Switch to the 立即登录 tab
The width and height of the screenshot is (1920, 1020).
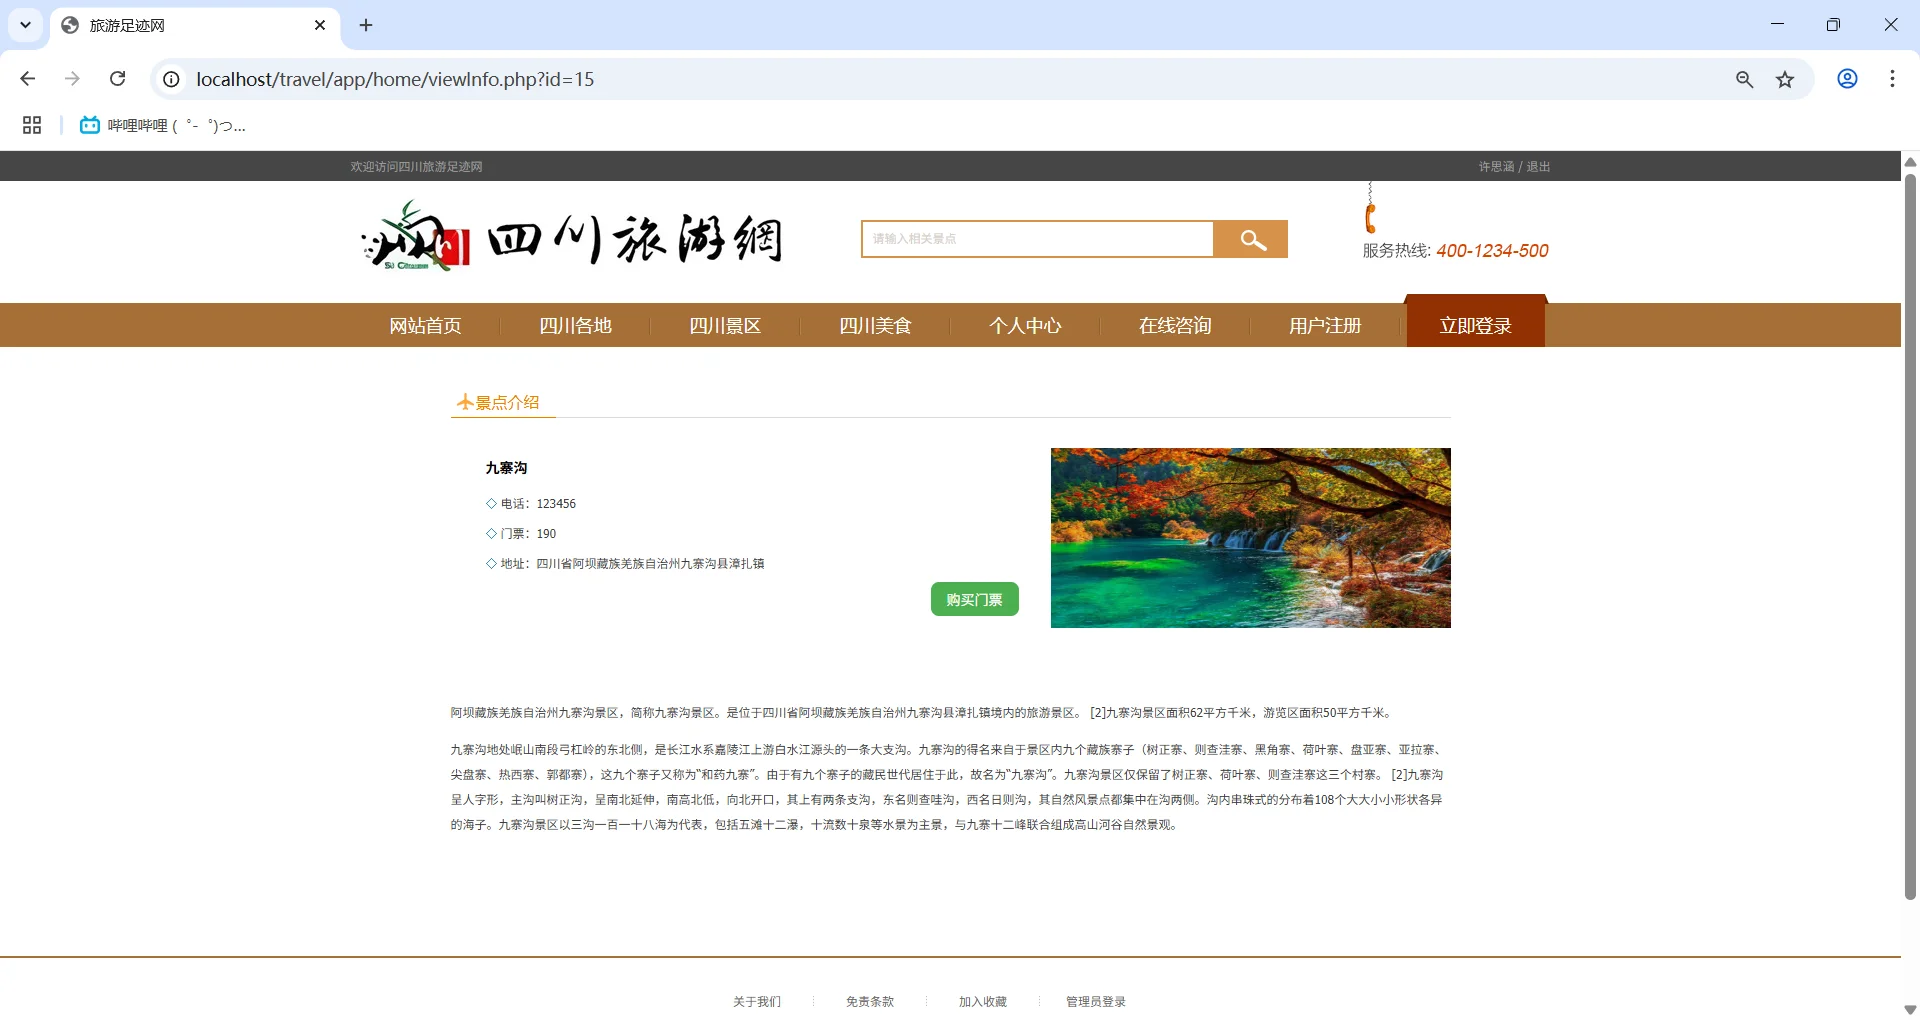(1476, 325)
